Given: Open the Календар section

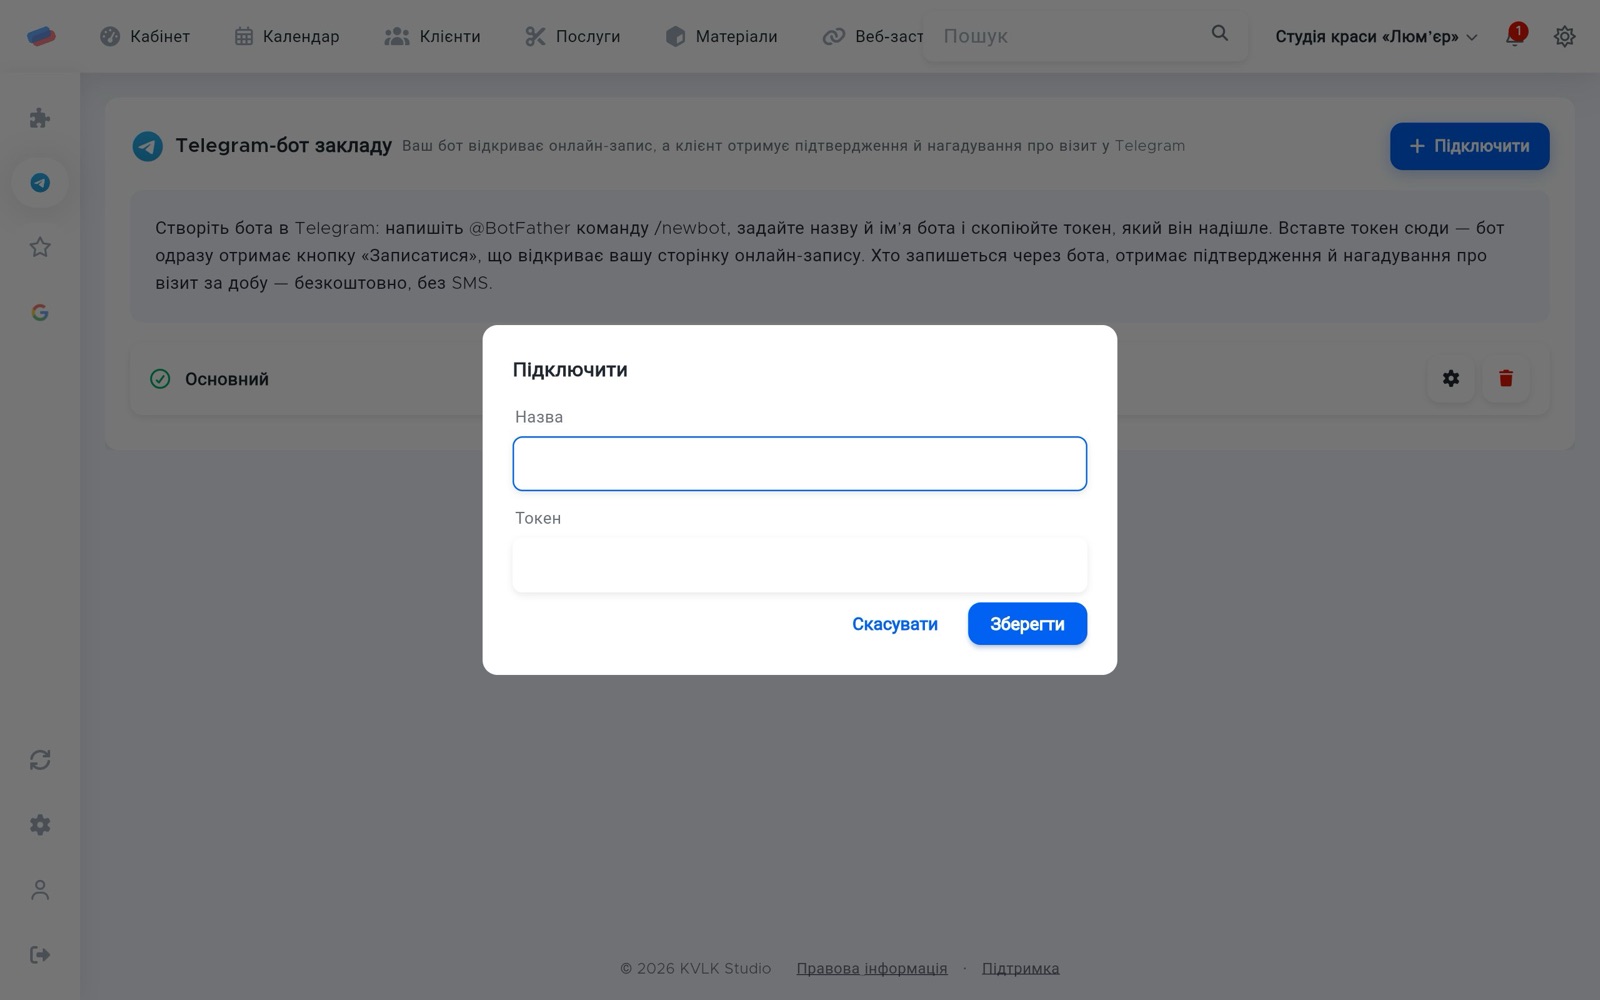Looking at the screenshot, I should 287,36.
